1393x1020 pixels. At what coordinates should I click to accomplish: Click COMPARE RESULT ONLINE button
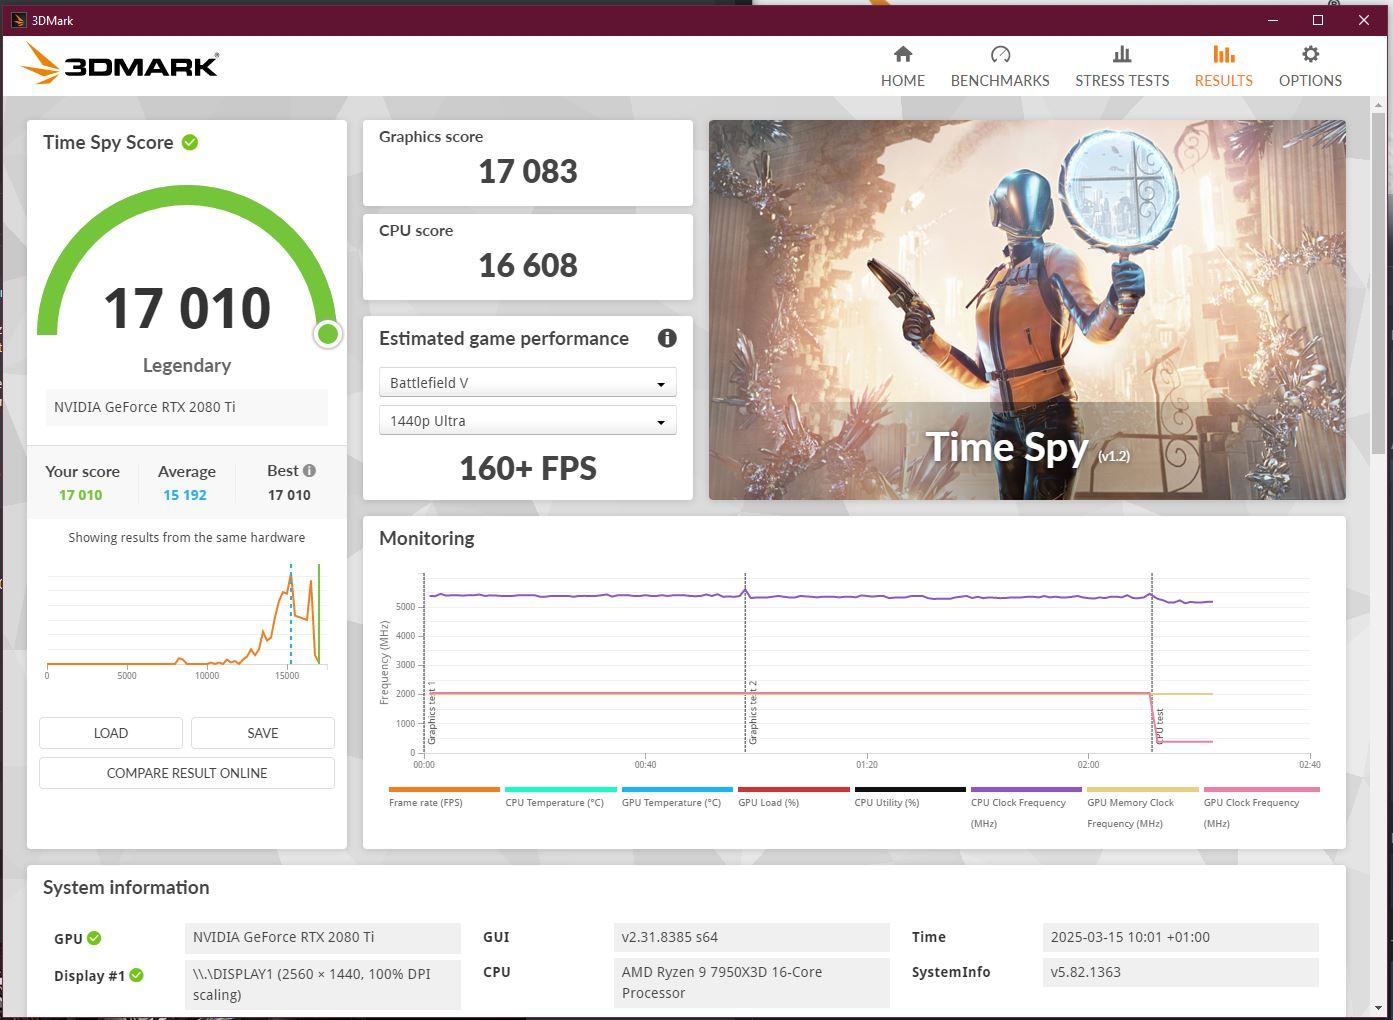click(x=187, y=773)
